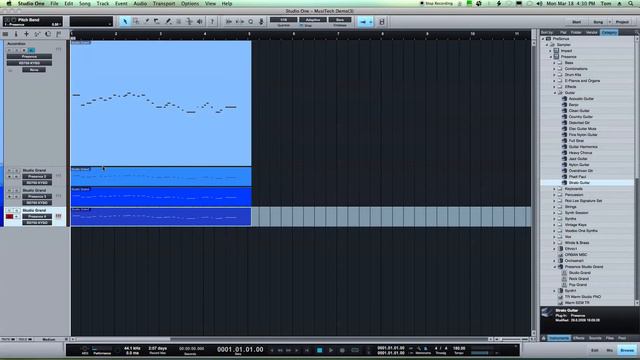Select the Jazz Guitar preset
640x360 pixels.
coord(578,159)
